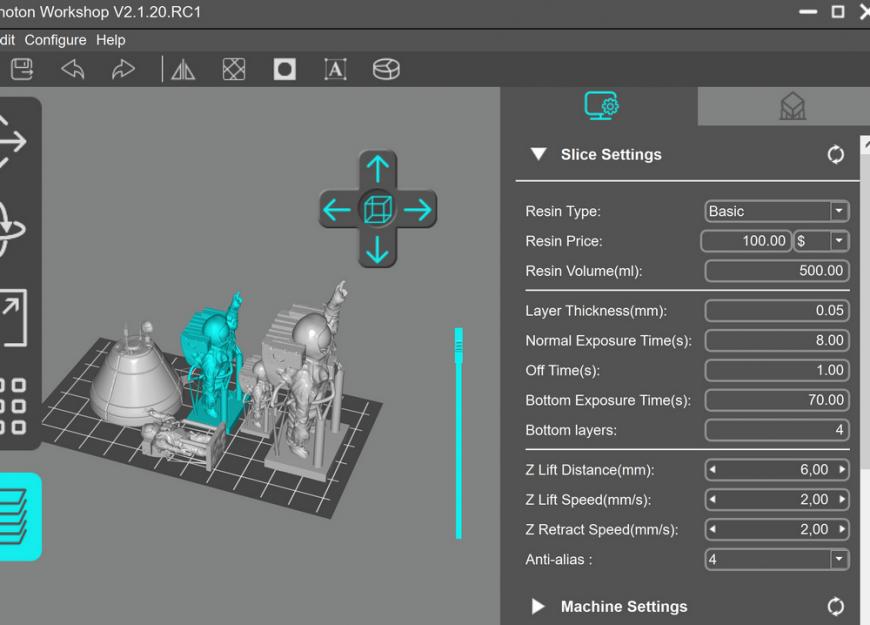Expand the Machine Settings section
The height and width of the screenshot is (625, 870).
pyautogui.click(x=538, y=606)
